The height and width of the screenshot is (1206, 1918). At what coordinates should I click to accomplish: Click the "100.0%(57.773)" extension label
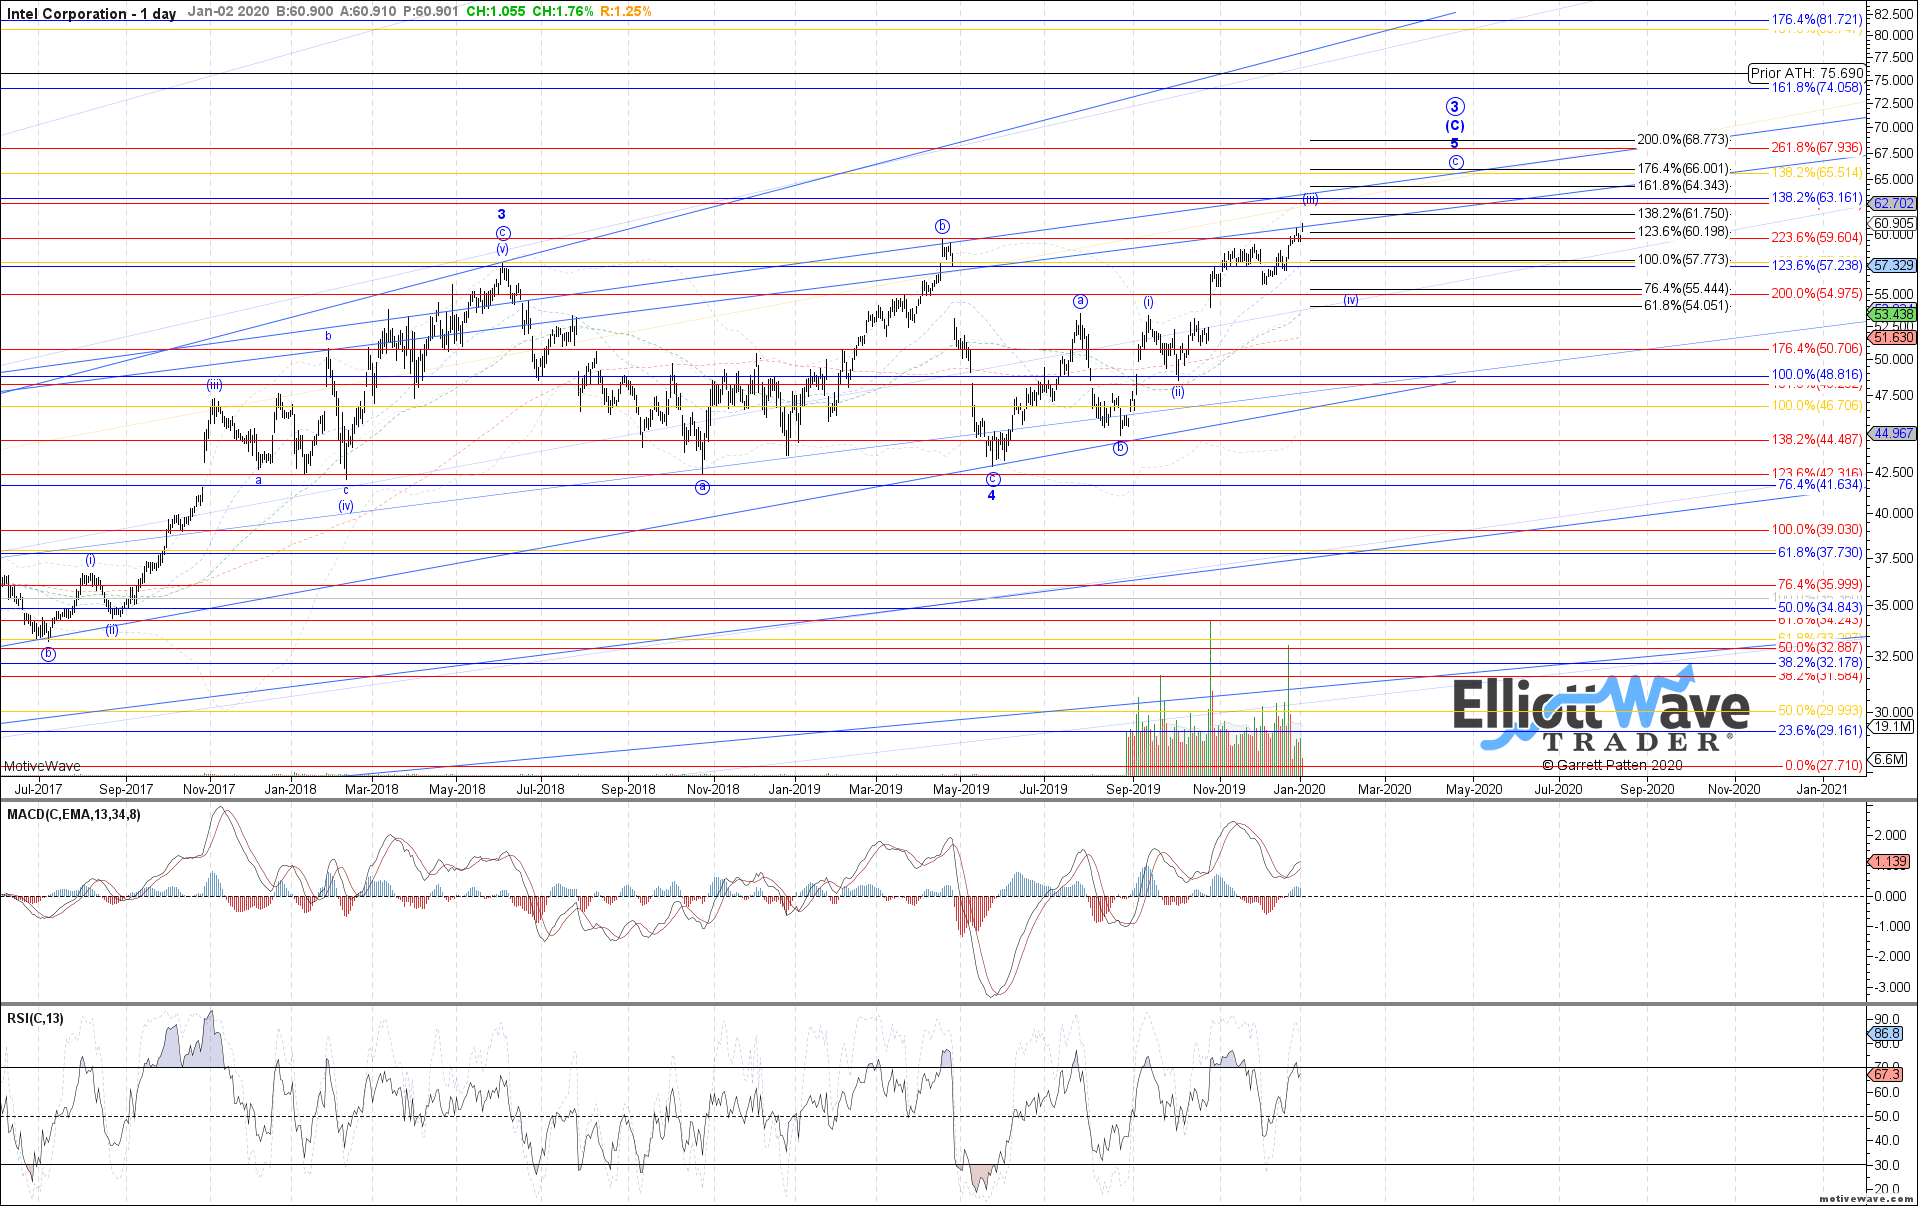(1682, 260)
